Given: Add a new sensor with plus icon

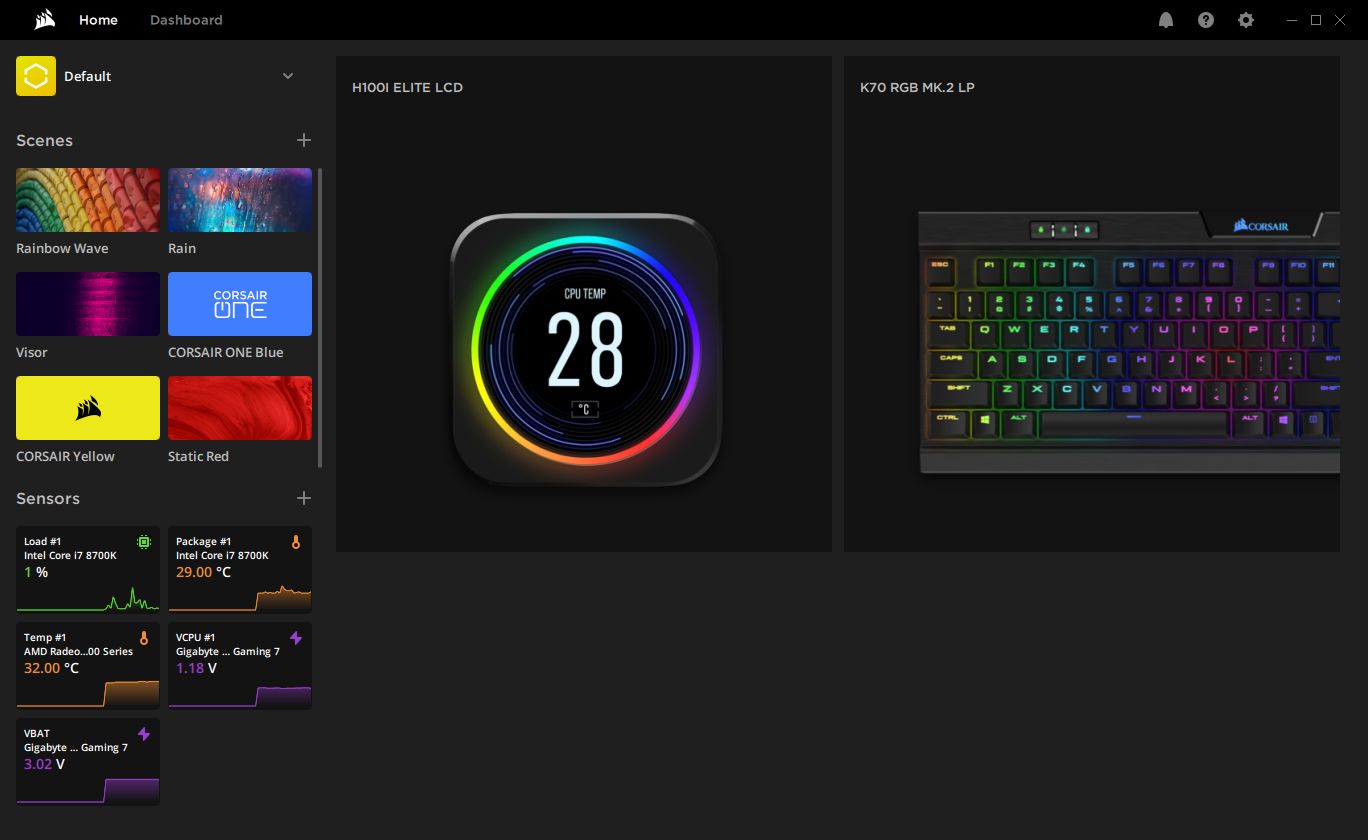Looking at the screenshot, I should (304, 498).
